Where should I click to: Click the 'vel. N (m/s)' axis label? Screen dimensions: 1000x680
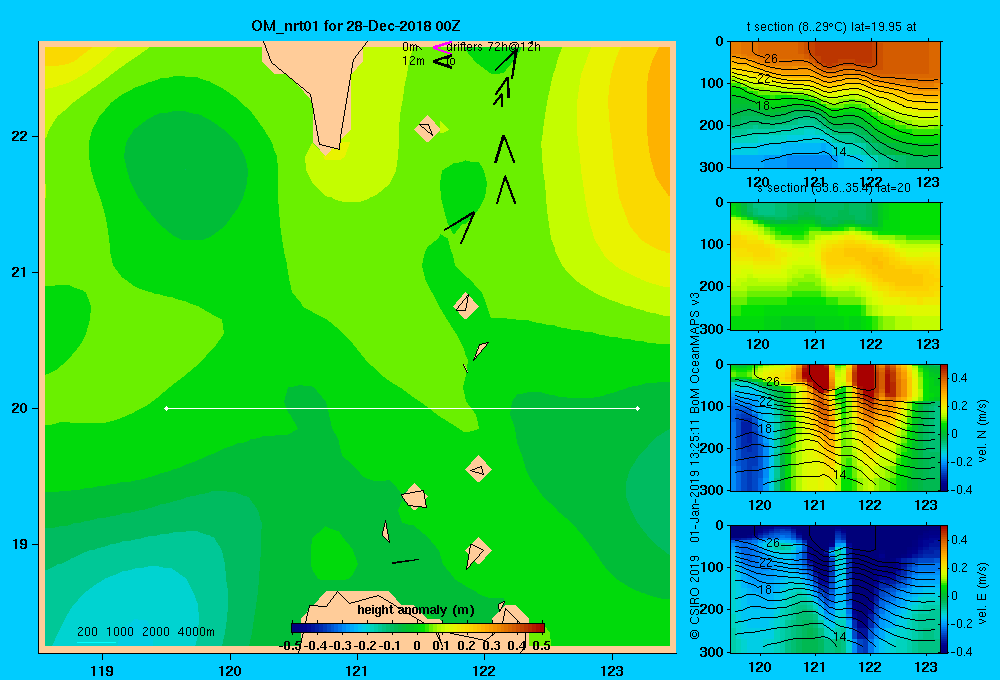[983, 431]
